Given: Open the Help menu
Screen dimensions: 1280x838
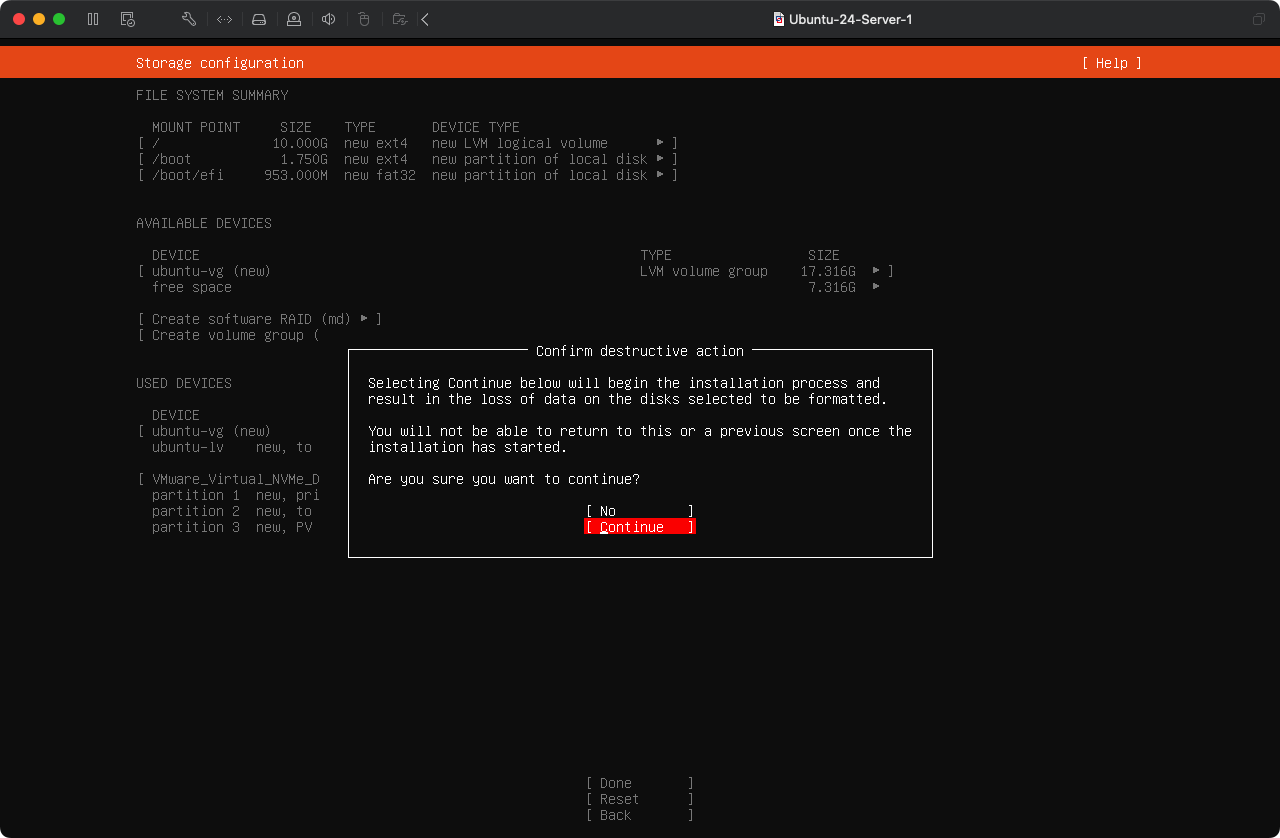Looking at the screenshot, I should [x=1111, y=63].
